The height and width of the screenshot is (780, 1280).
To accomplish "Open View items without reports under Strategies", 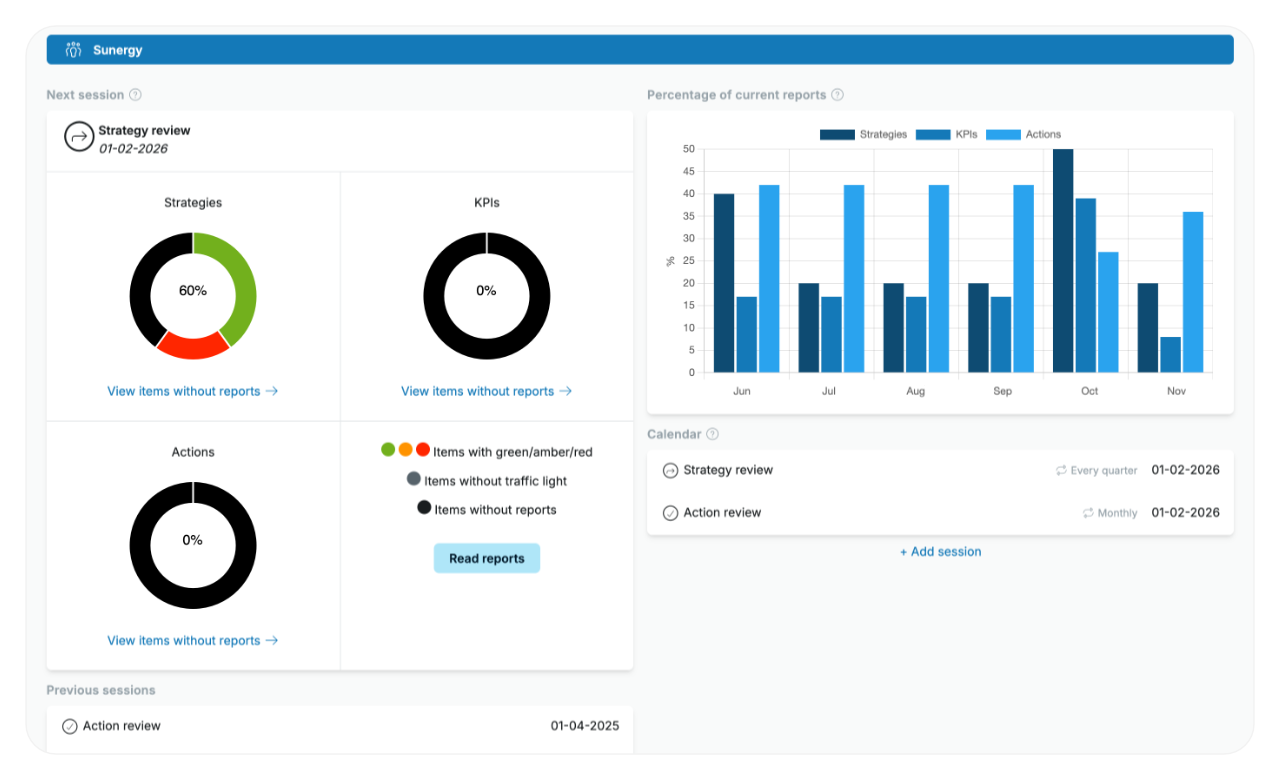I will pyautogui.click(x=192, y=391).
